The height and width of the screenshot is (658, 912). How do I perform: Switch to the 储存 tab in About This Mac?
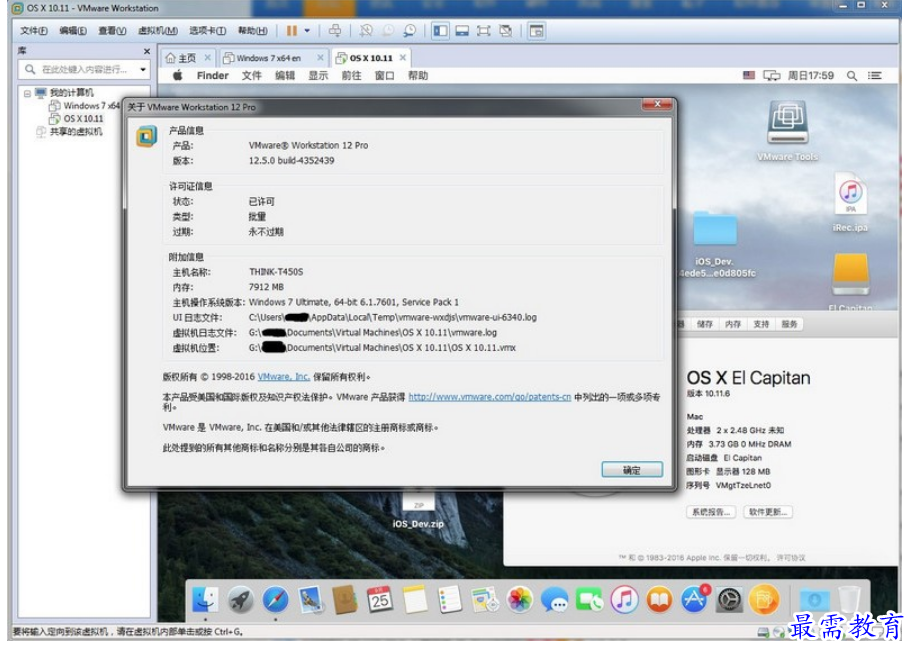704,324
